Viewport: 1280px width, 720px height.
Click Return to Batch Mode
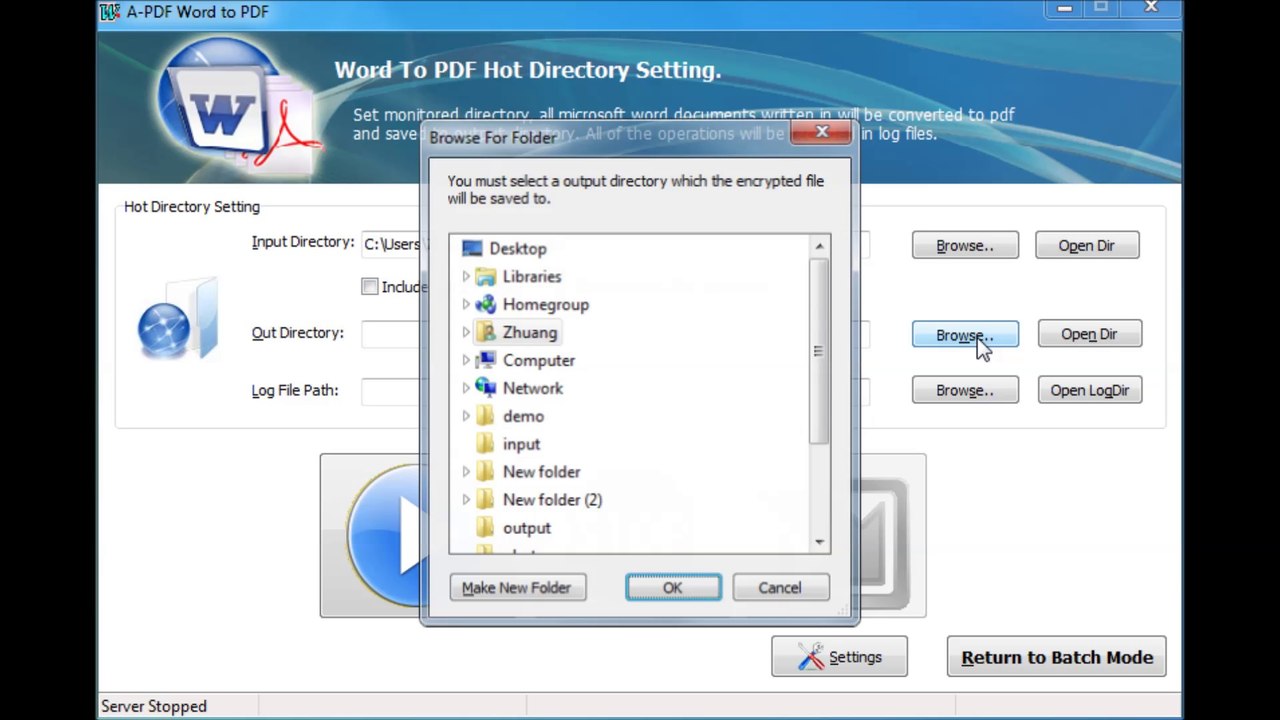point(1057,657)
